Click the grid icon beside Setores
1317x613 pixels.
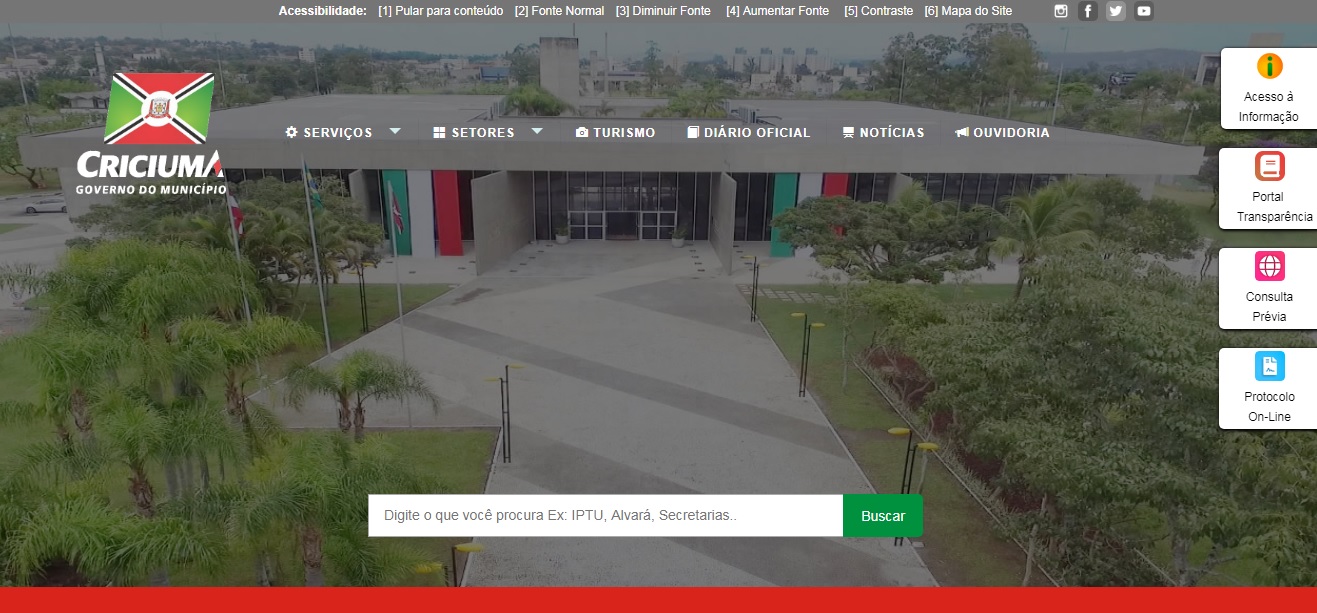[439, 132]
